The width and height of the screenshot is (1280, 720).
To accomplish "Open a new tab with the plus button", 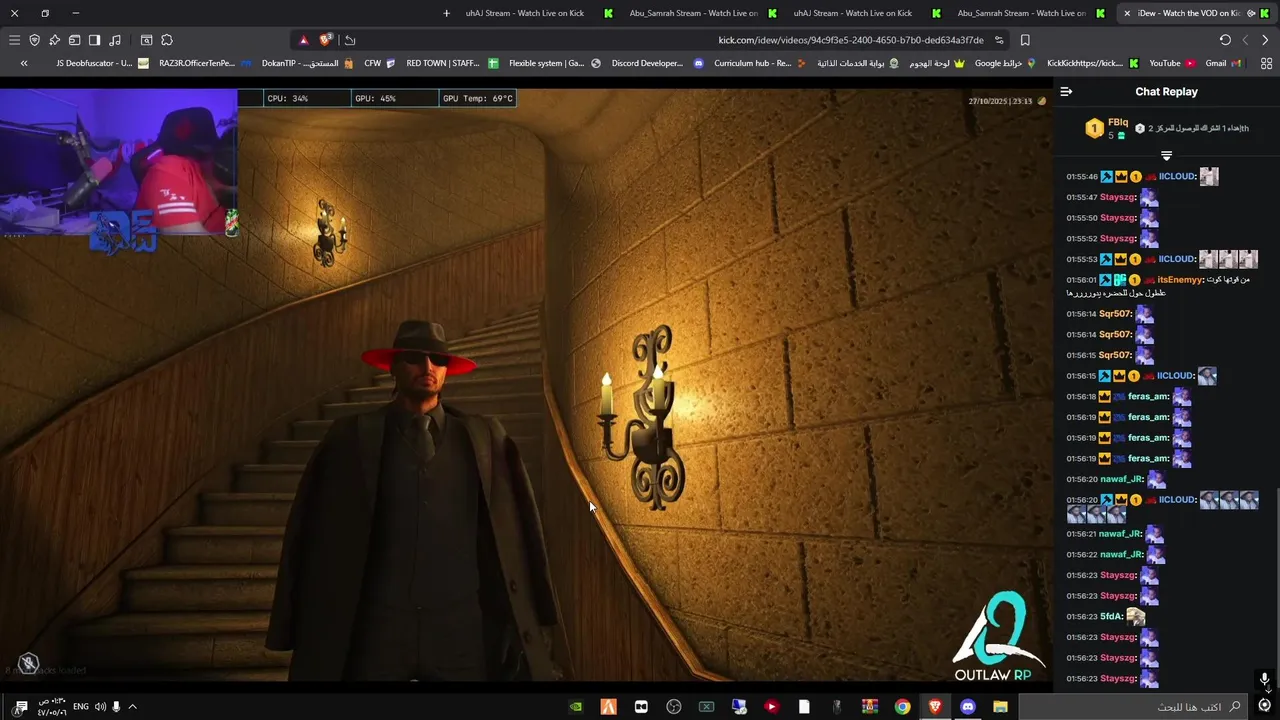I will (446, 13).
